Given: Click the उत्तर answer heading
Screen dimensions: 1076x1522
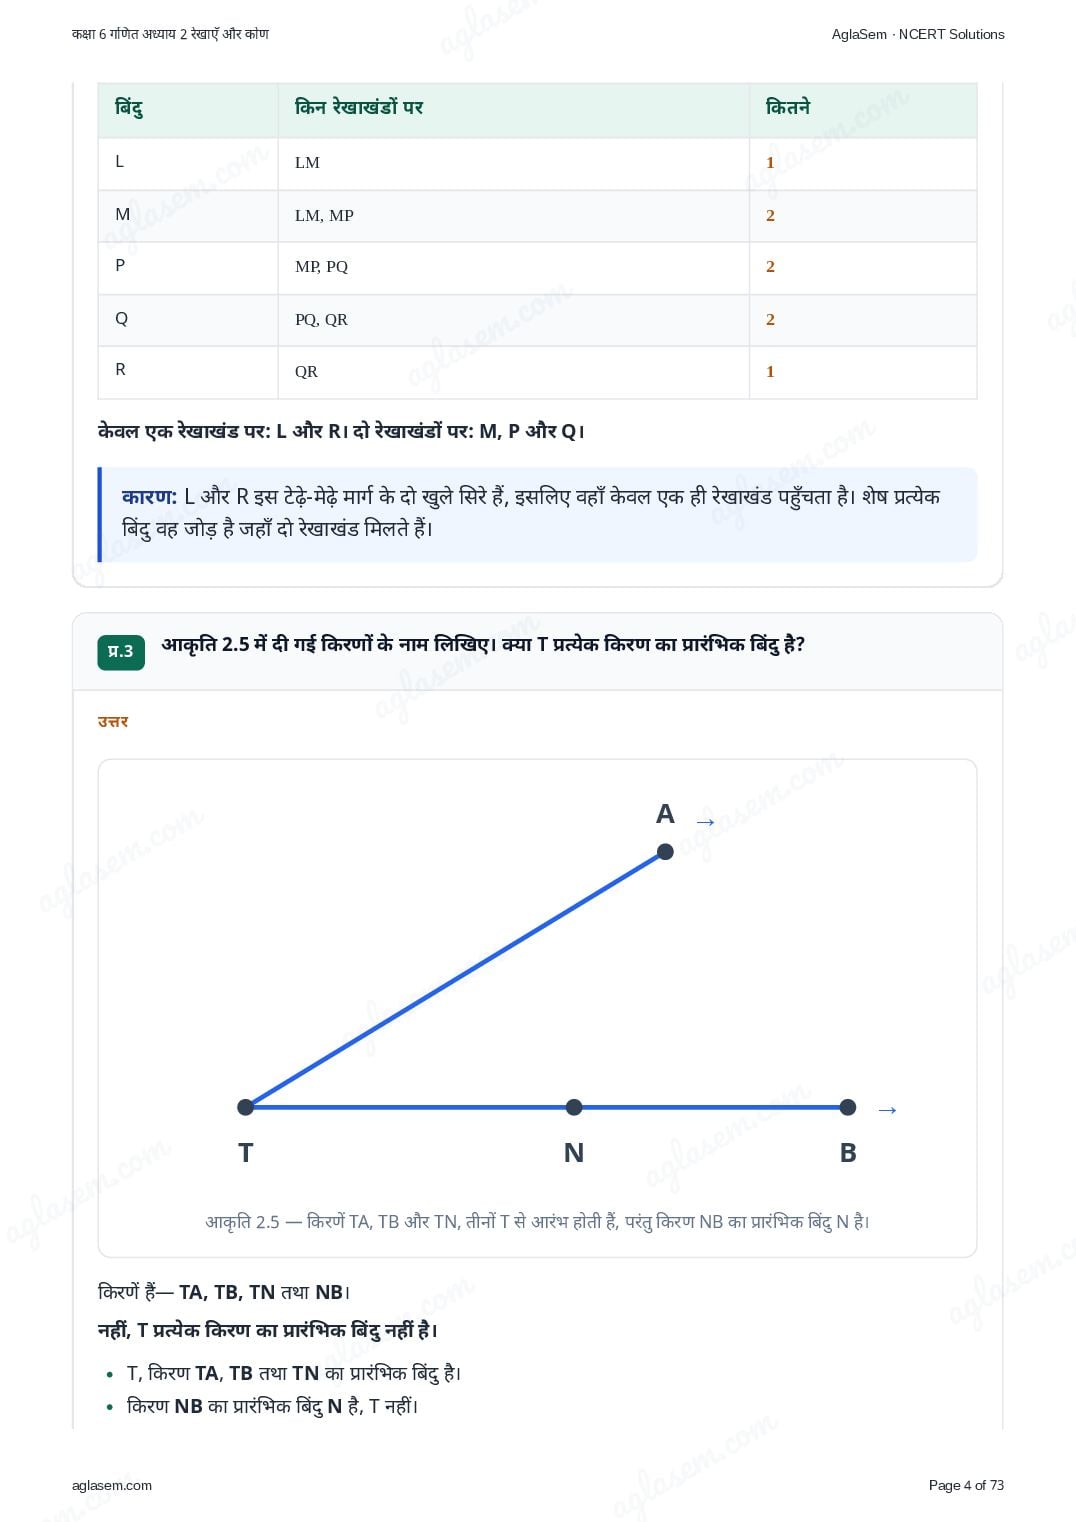Looking at the screenshot, I should 113,721.
